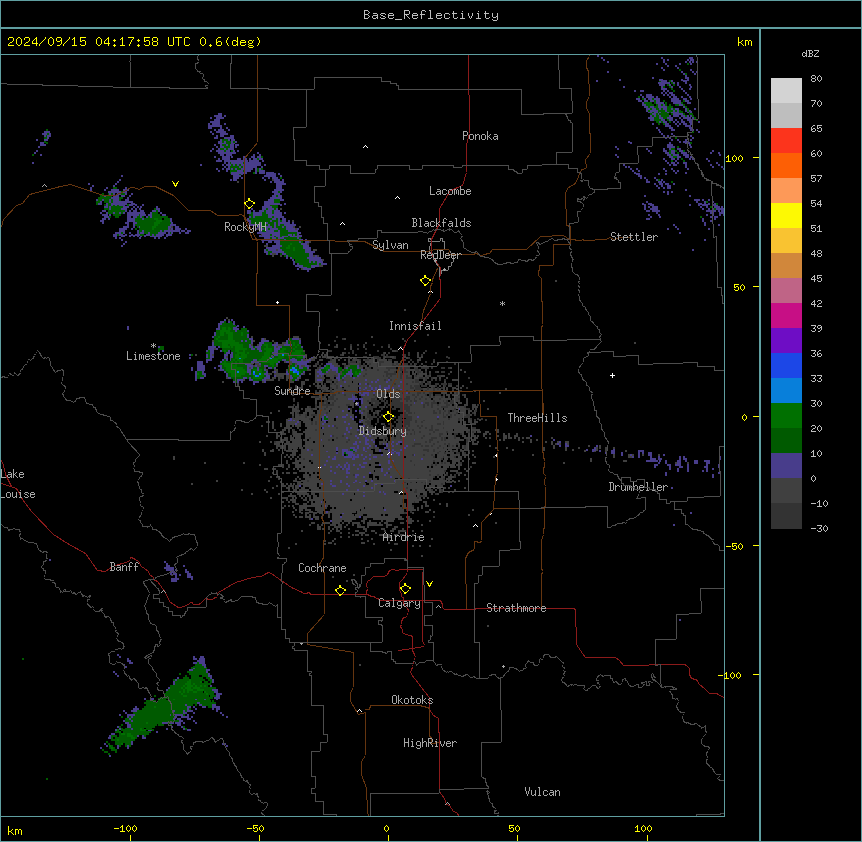
Task: Click the 2024/09/15 04:17:58 UTC timestamp
Action: click(99, 42)
